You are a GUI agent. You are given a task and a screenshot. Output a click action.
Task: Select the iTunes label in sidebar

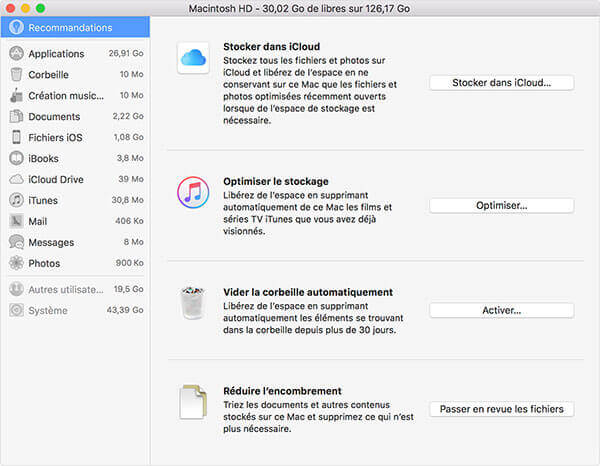pyautogui.click(x=43, y=200)
